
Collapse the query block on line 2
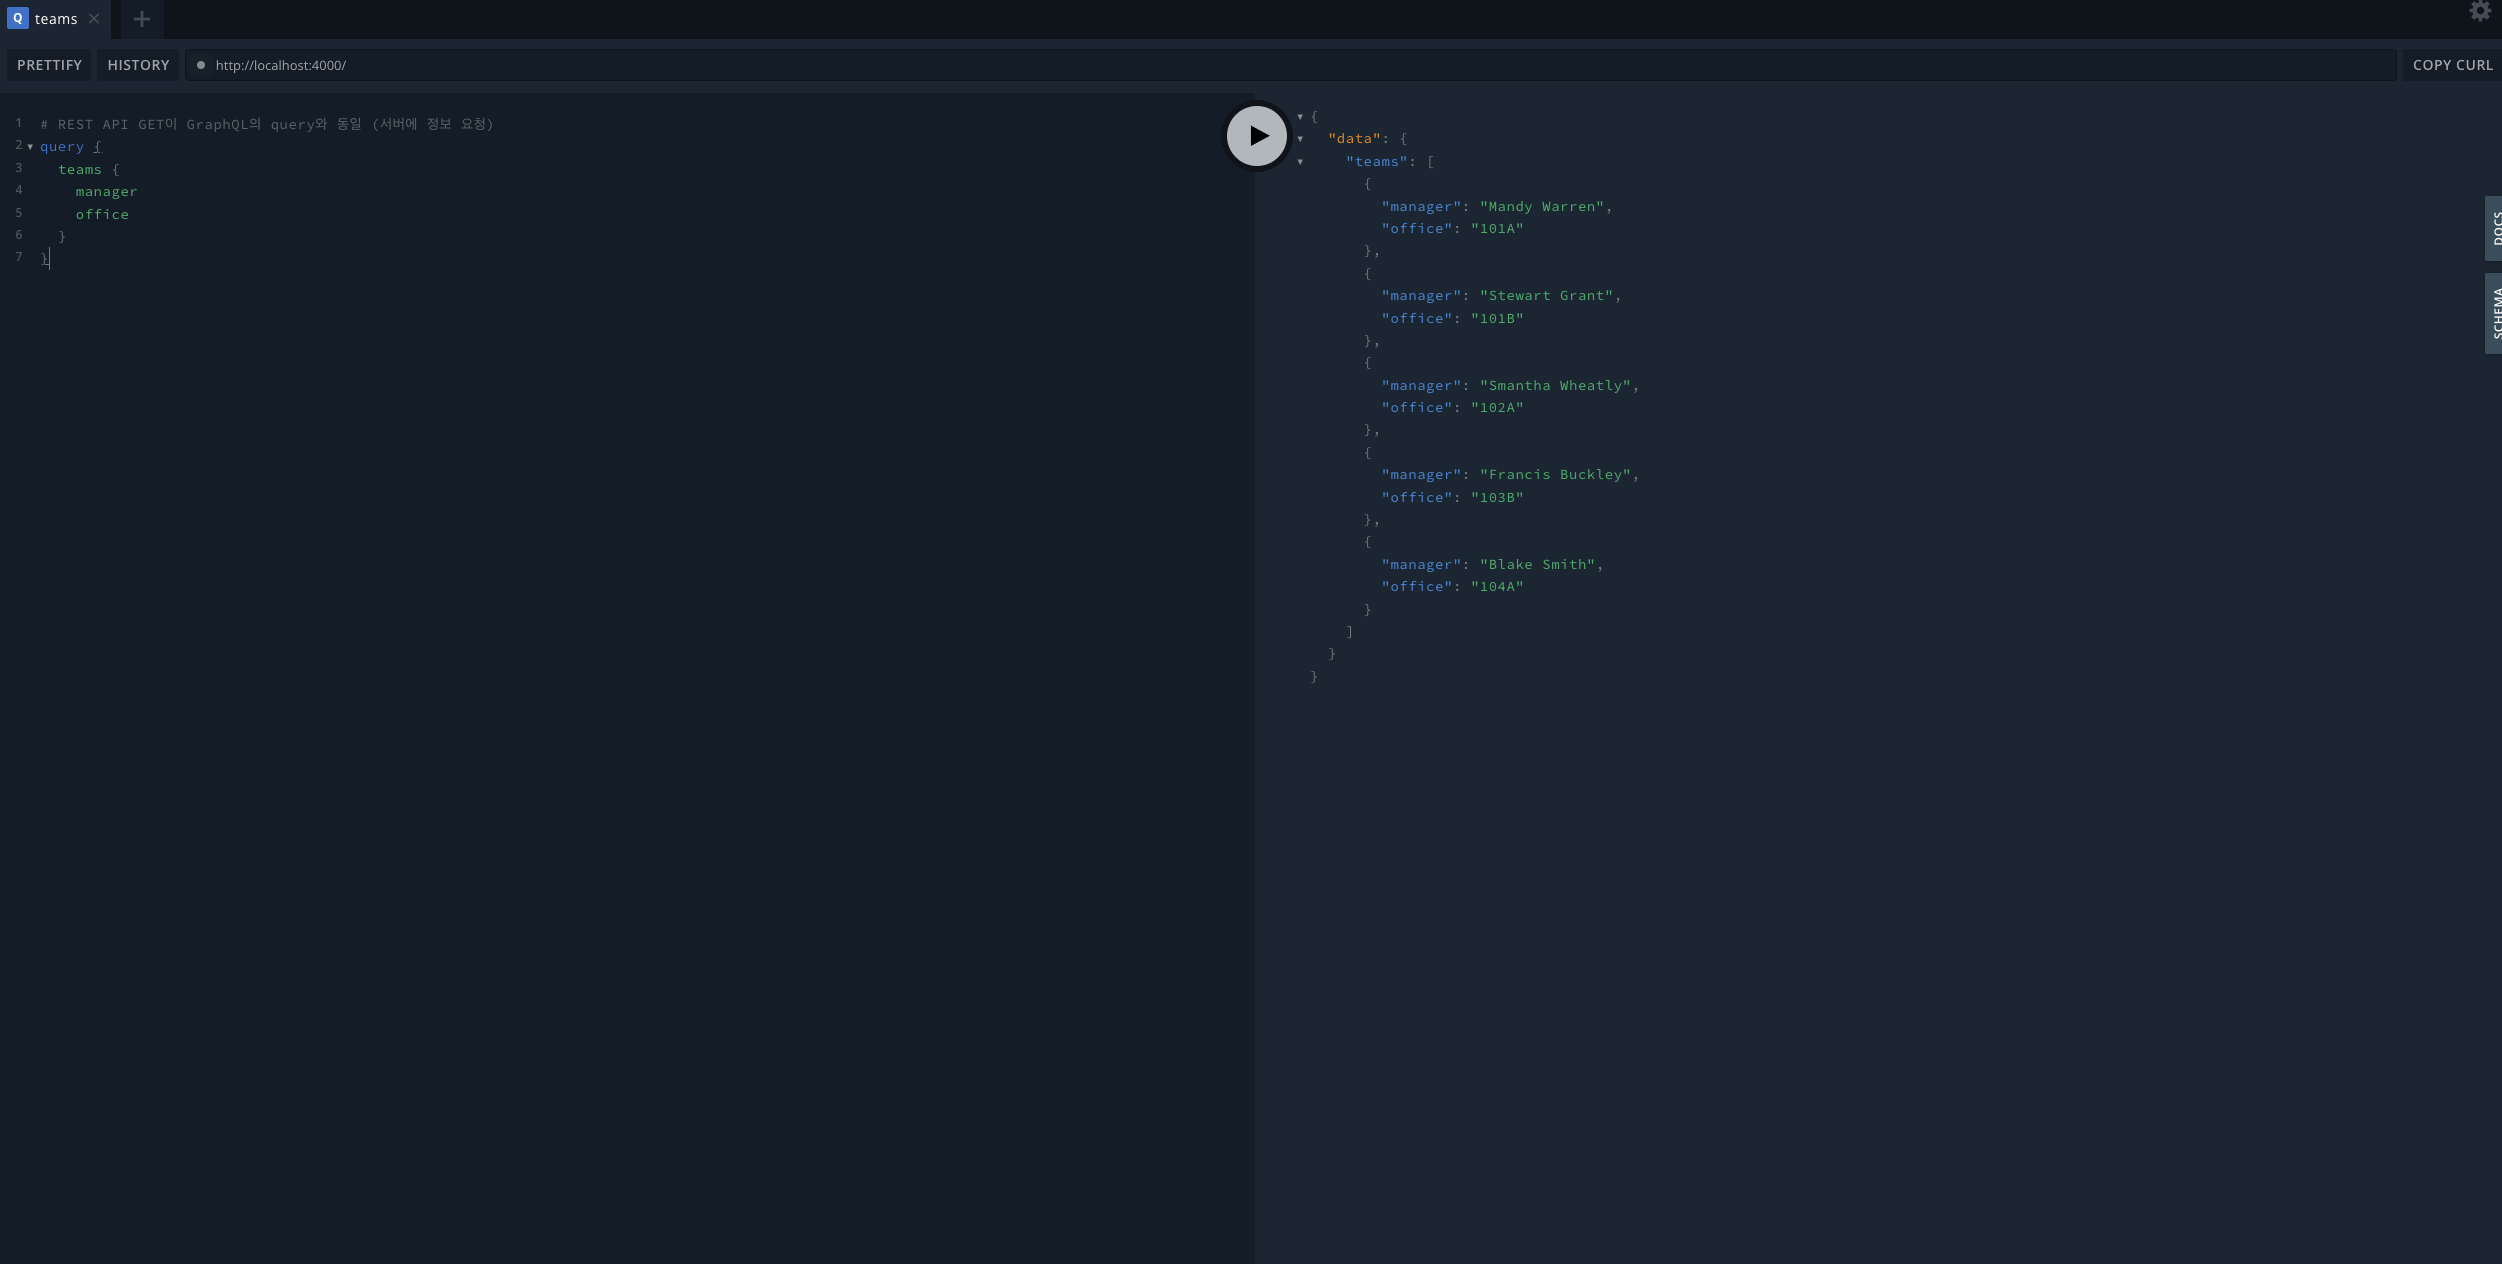coord(30,147)
